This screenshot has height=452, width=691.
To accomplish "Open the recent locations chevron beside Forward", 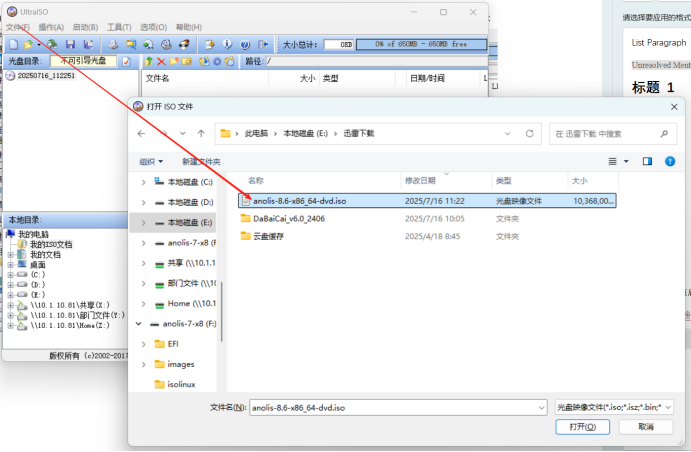I will (x=182, y=133).
